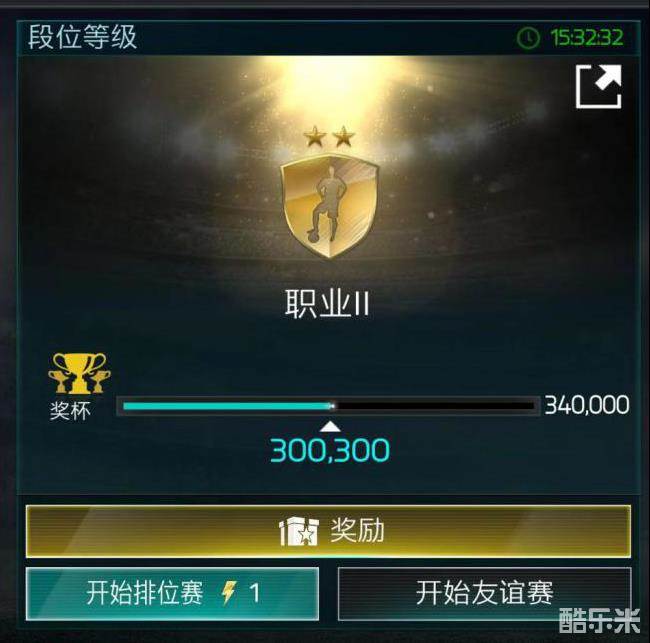
Task: Tap the two gold stars above badge
Action: point(329,136)
